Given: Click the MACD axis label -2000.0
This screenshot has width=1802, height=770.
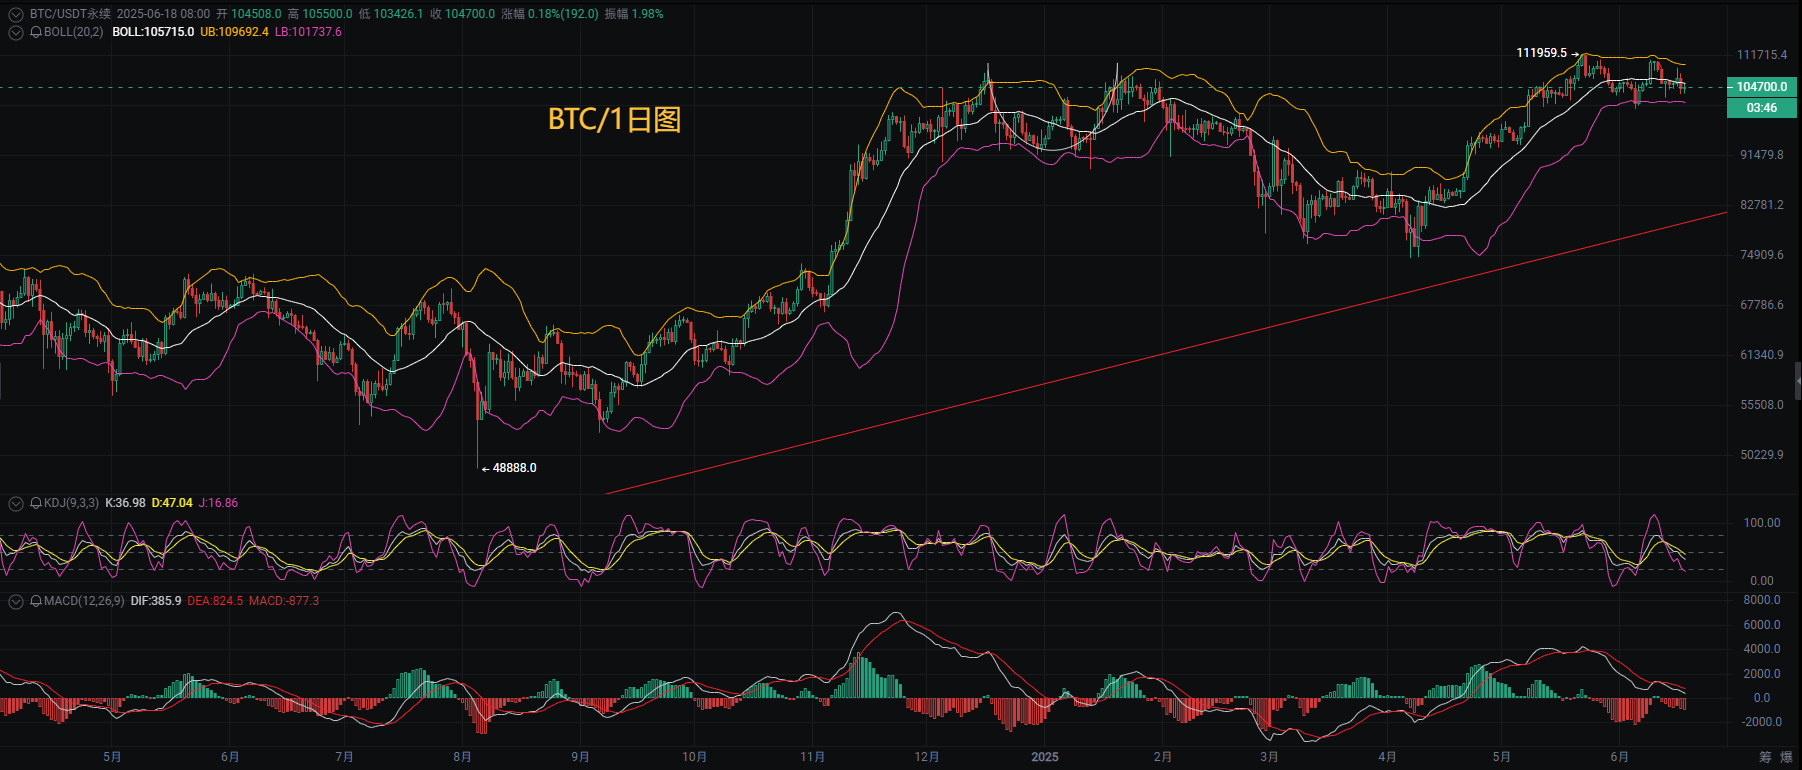Looking at the screenshot, I should click(x=1762, y=722).
